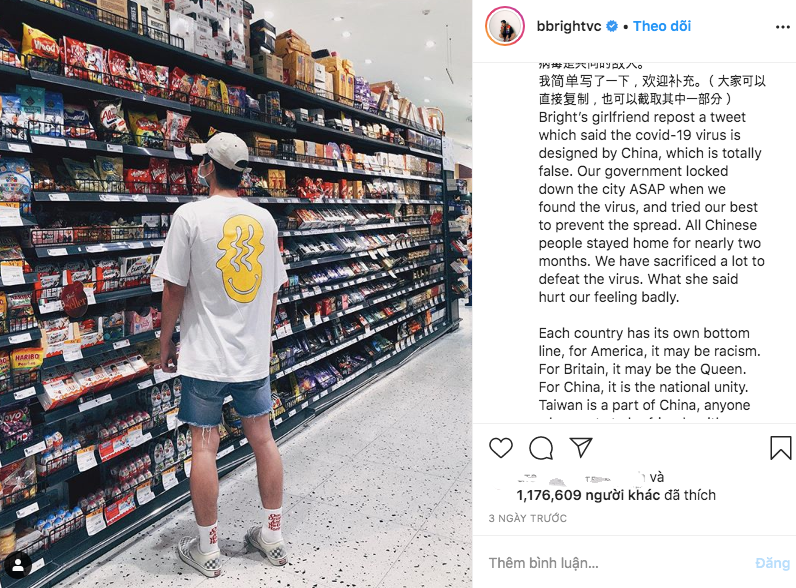796x588 pixels.
Task: Like the post with the heart icon
Action: (501, 448)
